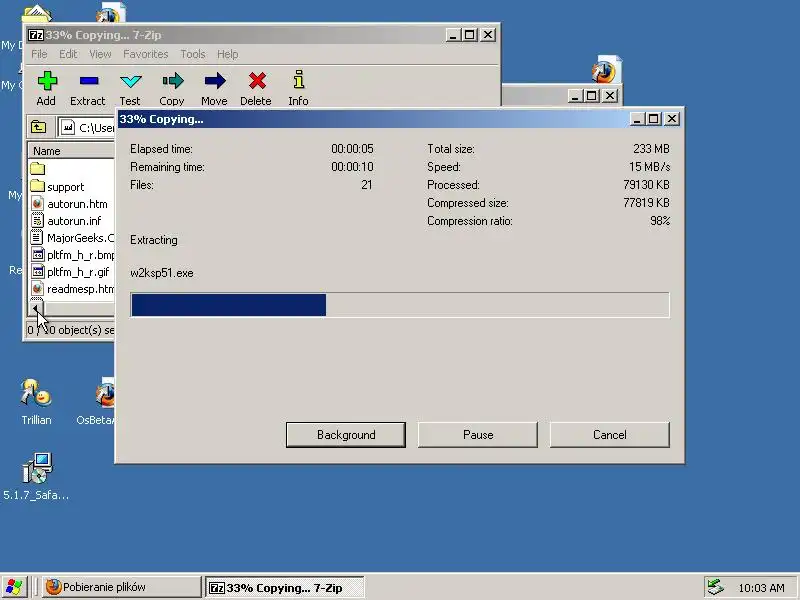Click the taskbar clock showing 10:03 AM
Viewport: 800px width, 600px height.
click(x=761, y=588)
